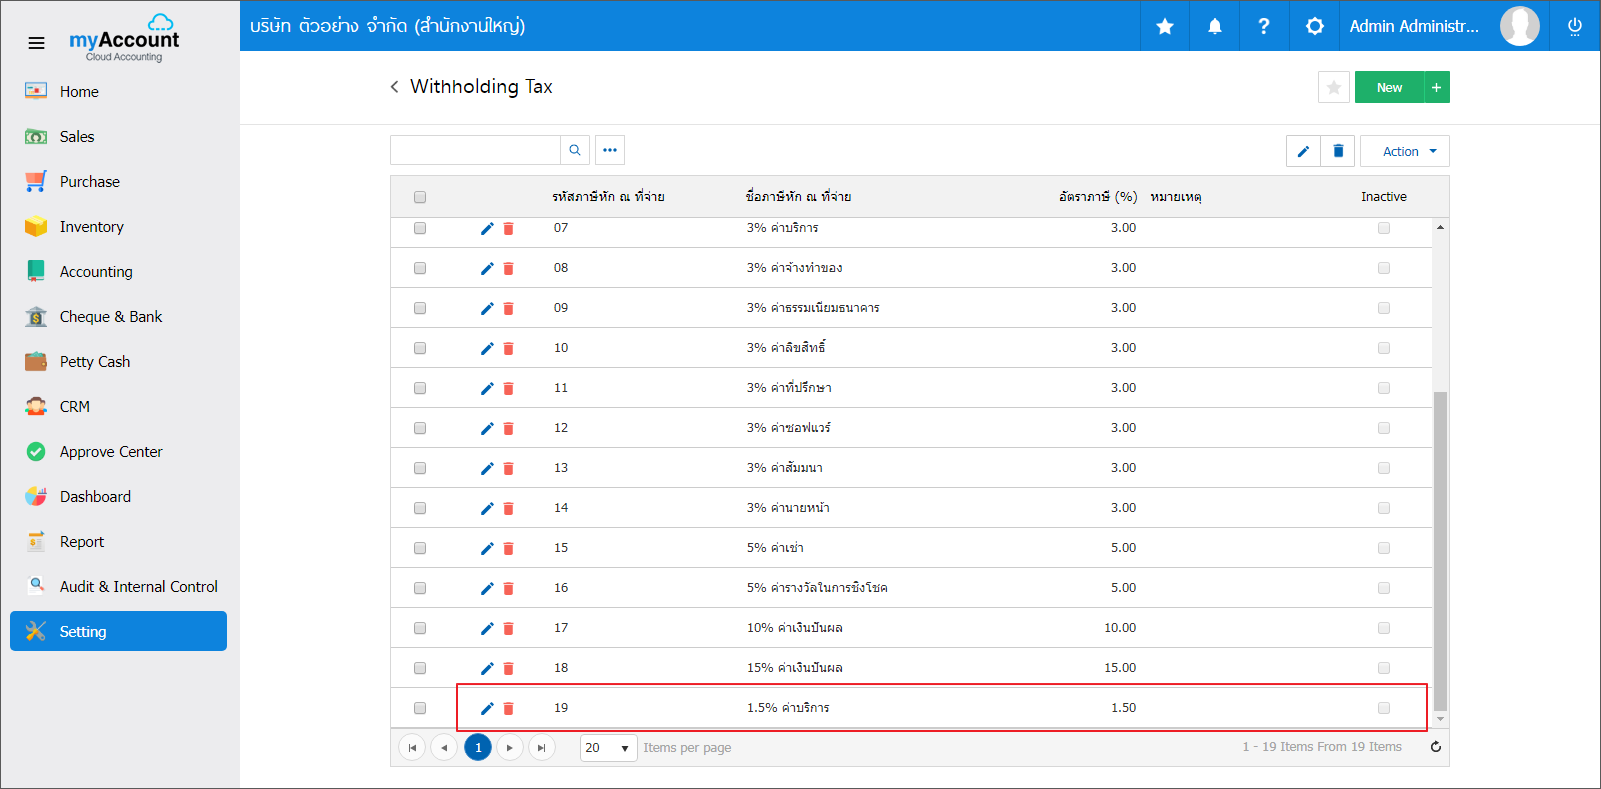This screenshot has height=789, width=1601.
Task: Open the Action dropdown
Action: (x=1405, y=151)
